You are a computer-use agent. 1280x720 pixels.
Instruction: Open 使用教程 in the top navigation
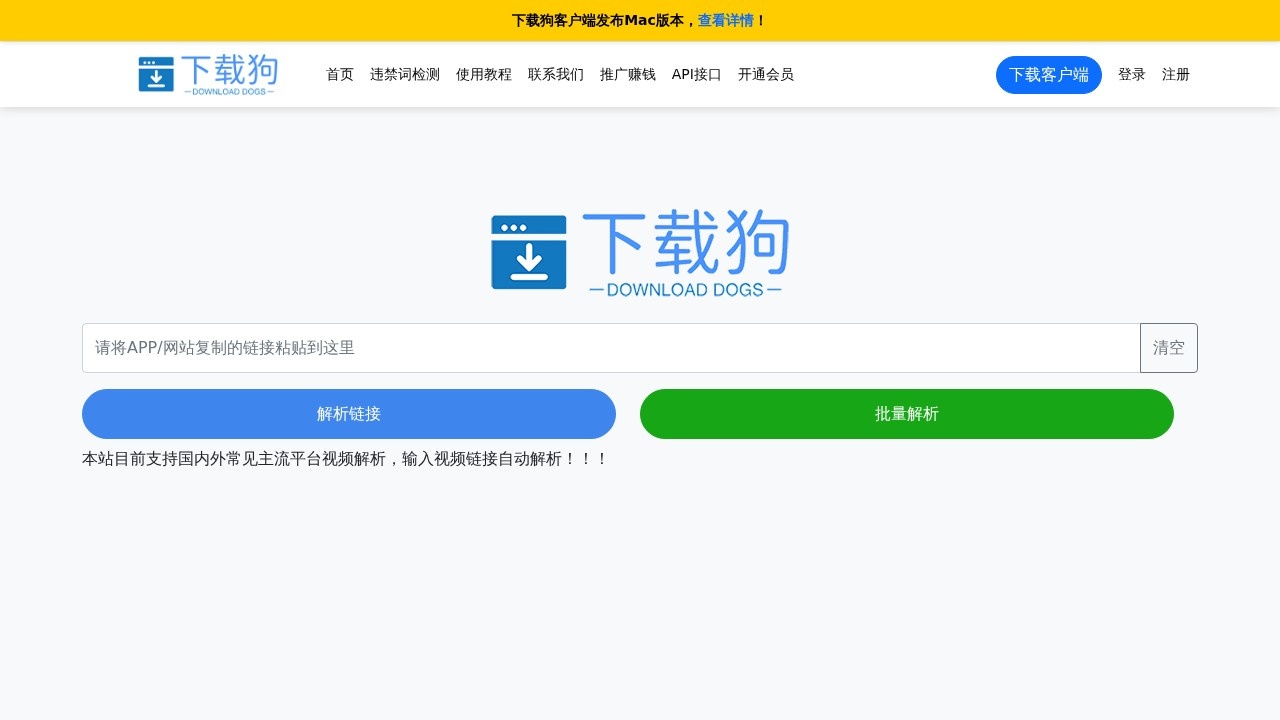[484, 74]
